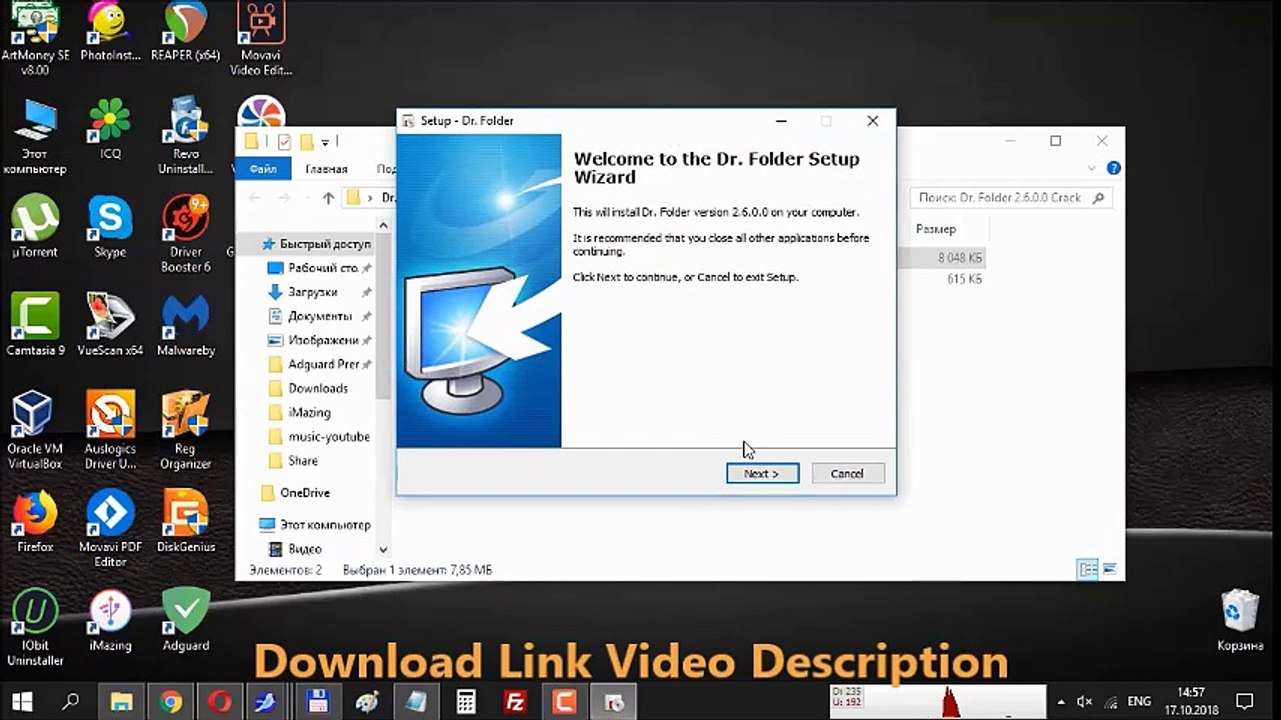Open Movavi Video Editor desktop icon
Screen dimensions: 1281x720
(261, 38)
